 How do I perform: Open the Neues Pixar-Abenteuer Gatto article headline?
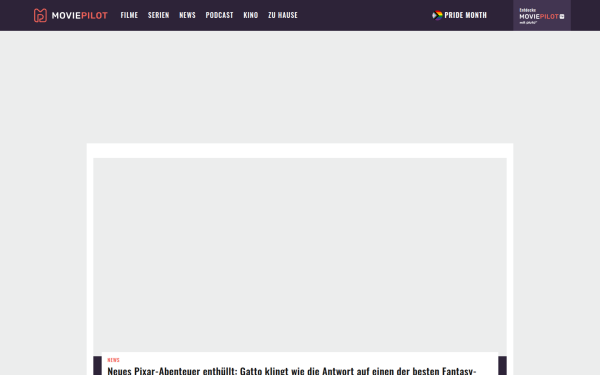tap(292, 370)
